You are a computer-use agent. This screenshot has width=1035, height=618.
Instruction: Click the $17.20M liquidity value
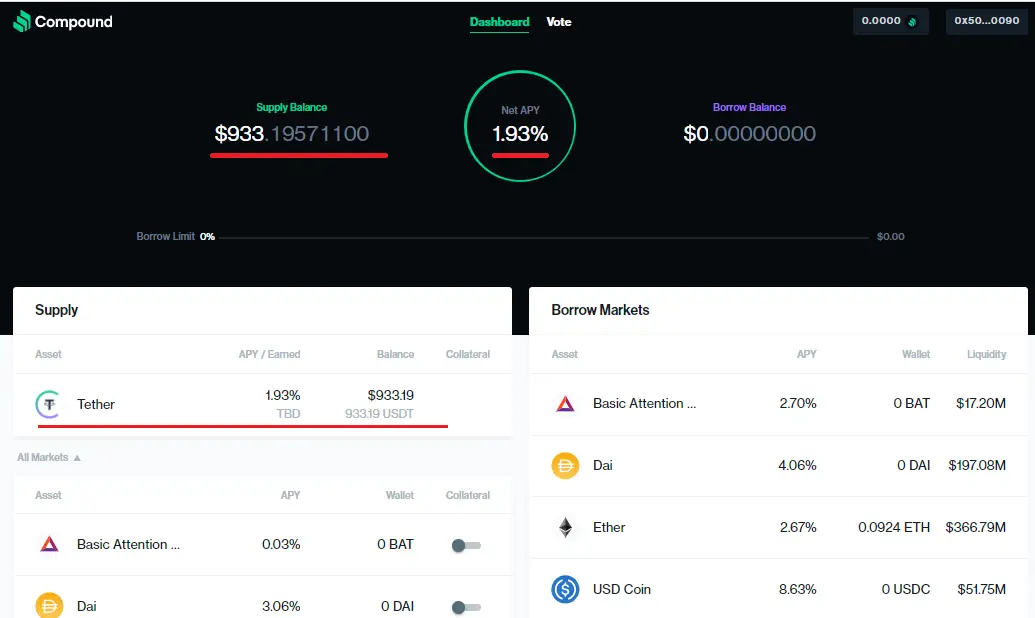point(981,403)
